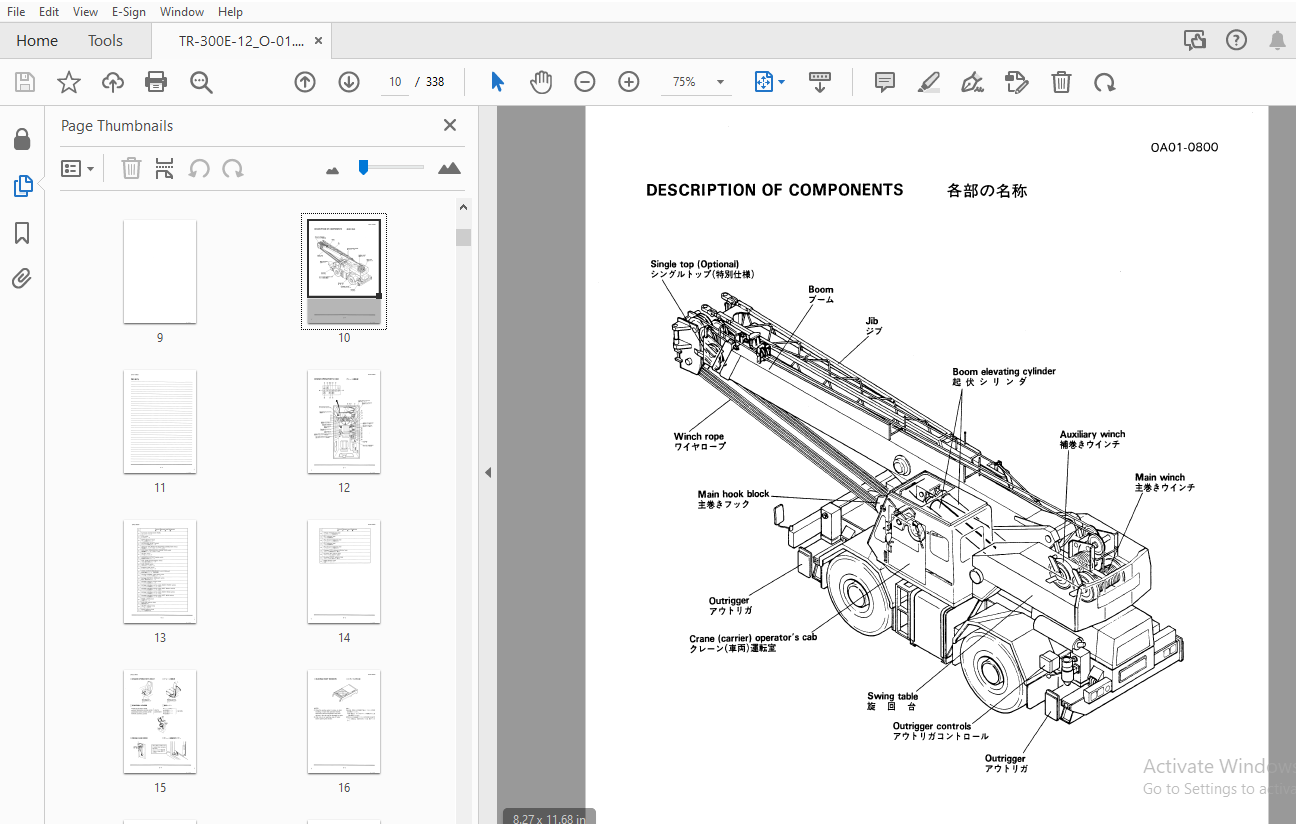Viewport: 1296px width, 824px height.
Task: Enlarge thumbnail size large mountain icon
Action: point(450,168)
